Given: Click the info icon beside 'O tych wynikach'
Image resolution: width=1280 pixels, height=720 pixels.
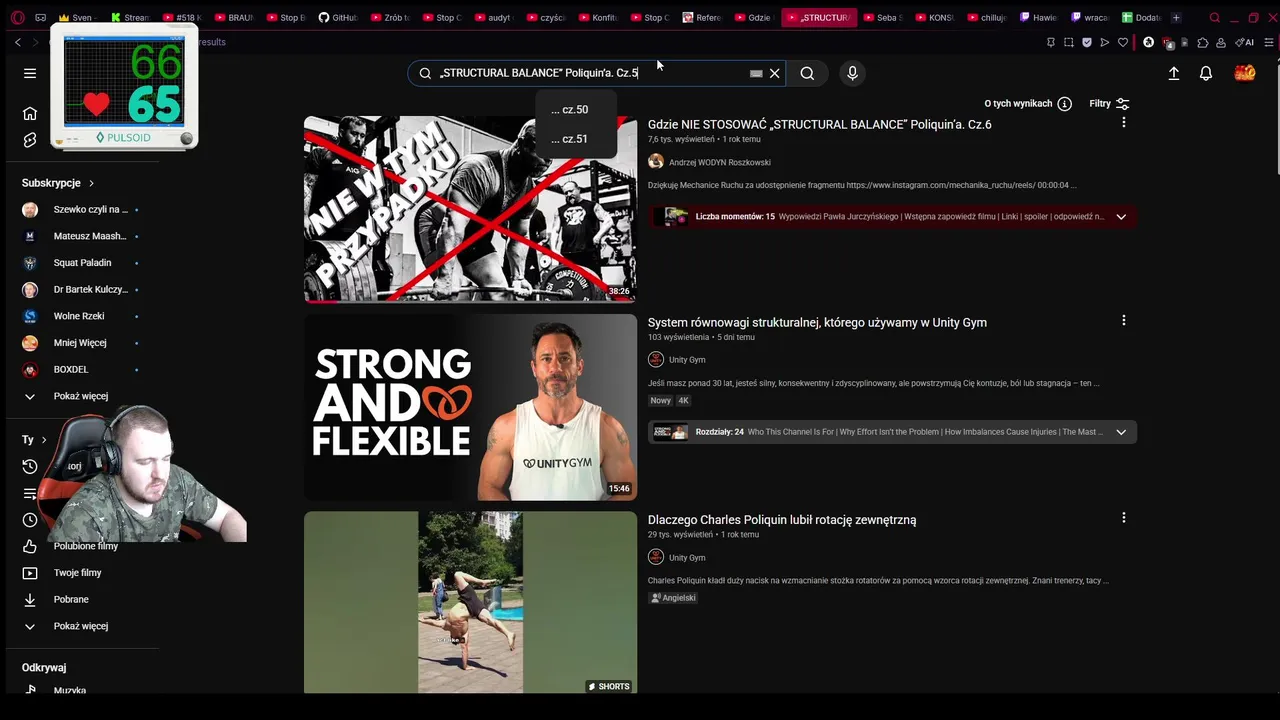Looking at the screenshot, I should (x=1064, y=104).
